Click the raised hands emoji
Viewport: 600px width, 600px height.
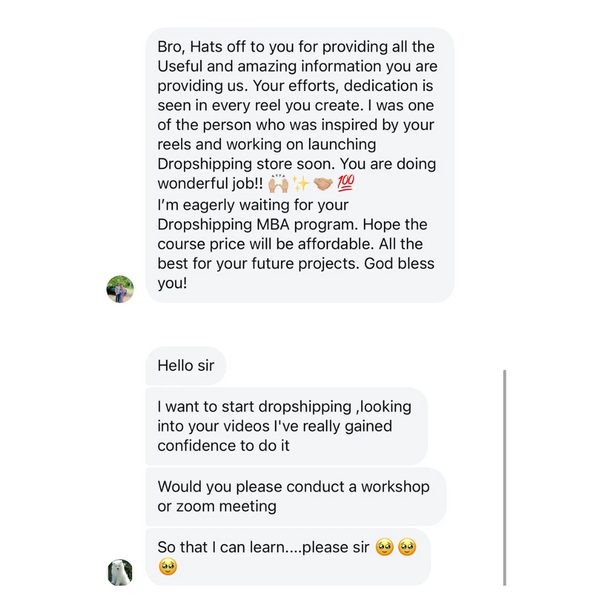[279, 184]
